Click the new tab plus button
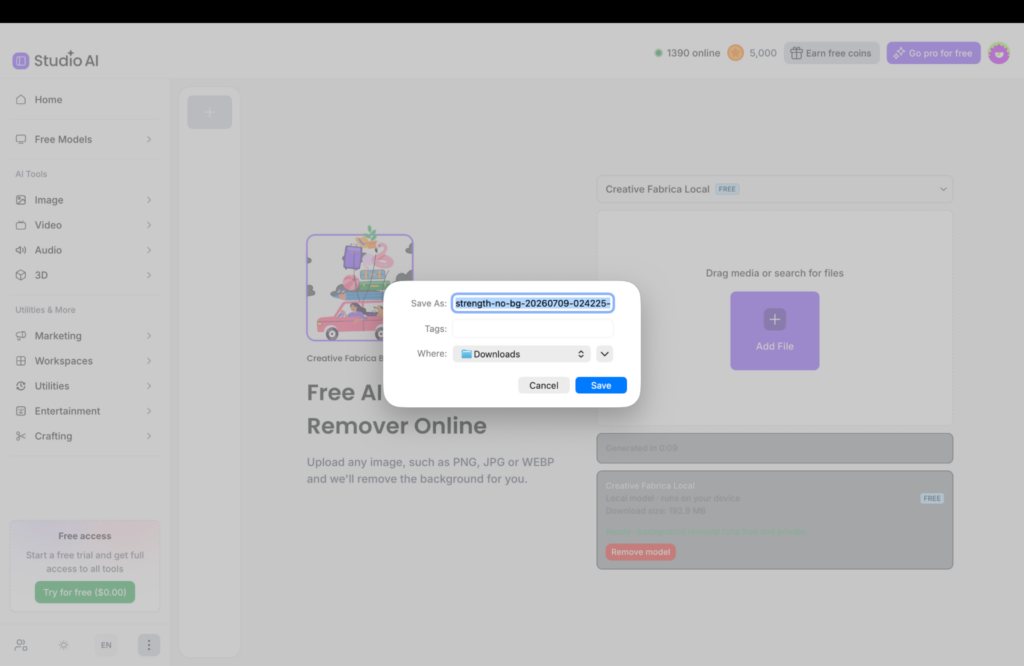1024x666 pixels. pos(210,112)
